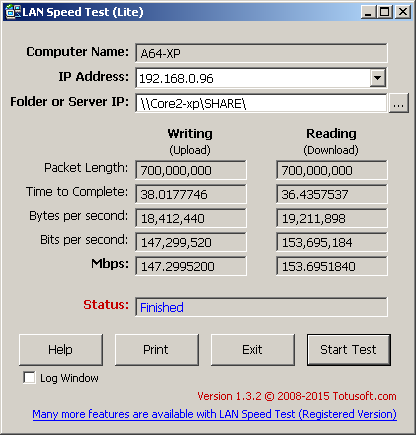This screenshot has width=416, height=435.
Task: Click the Start Test button
Action: (349, 350)
